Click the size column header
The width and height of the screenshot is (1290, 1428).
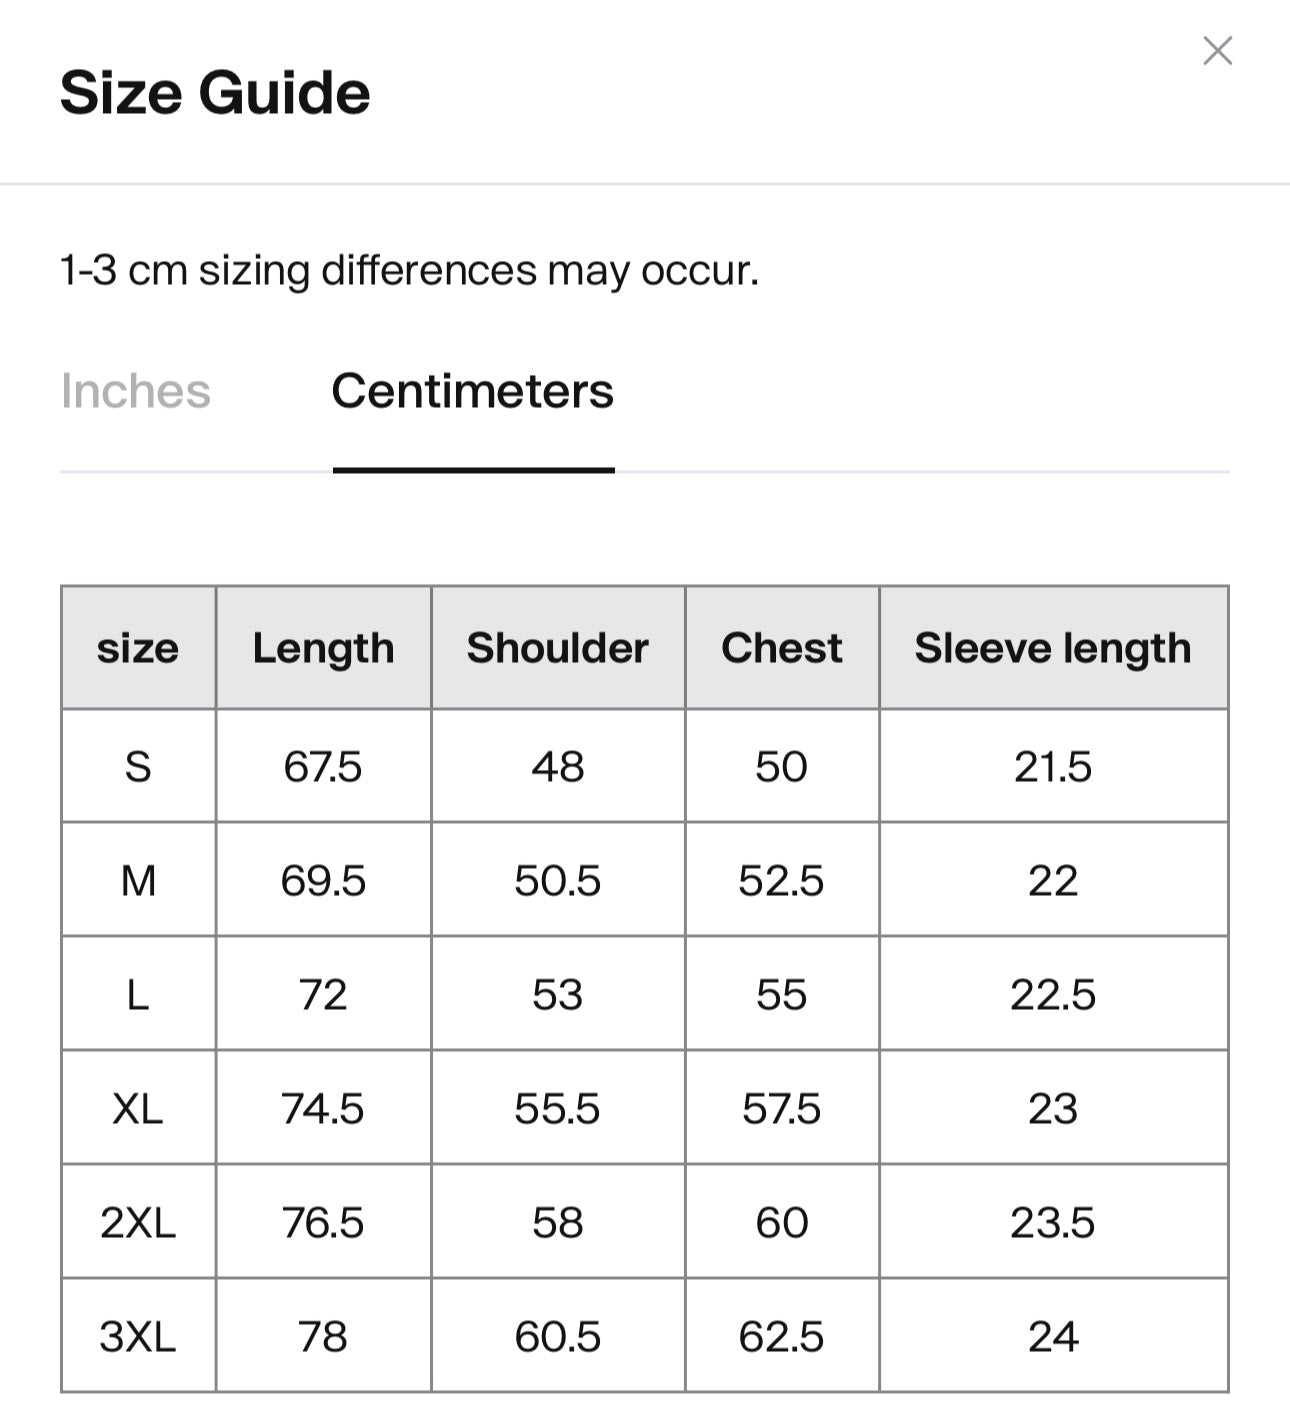click(x=138, y=648)
